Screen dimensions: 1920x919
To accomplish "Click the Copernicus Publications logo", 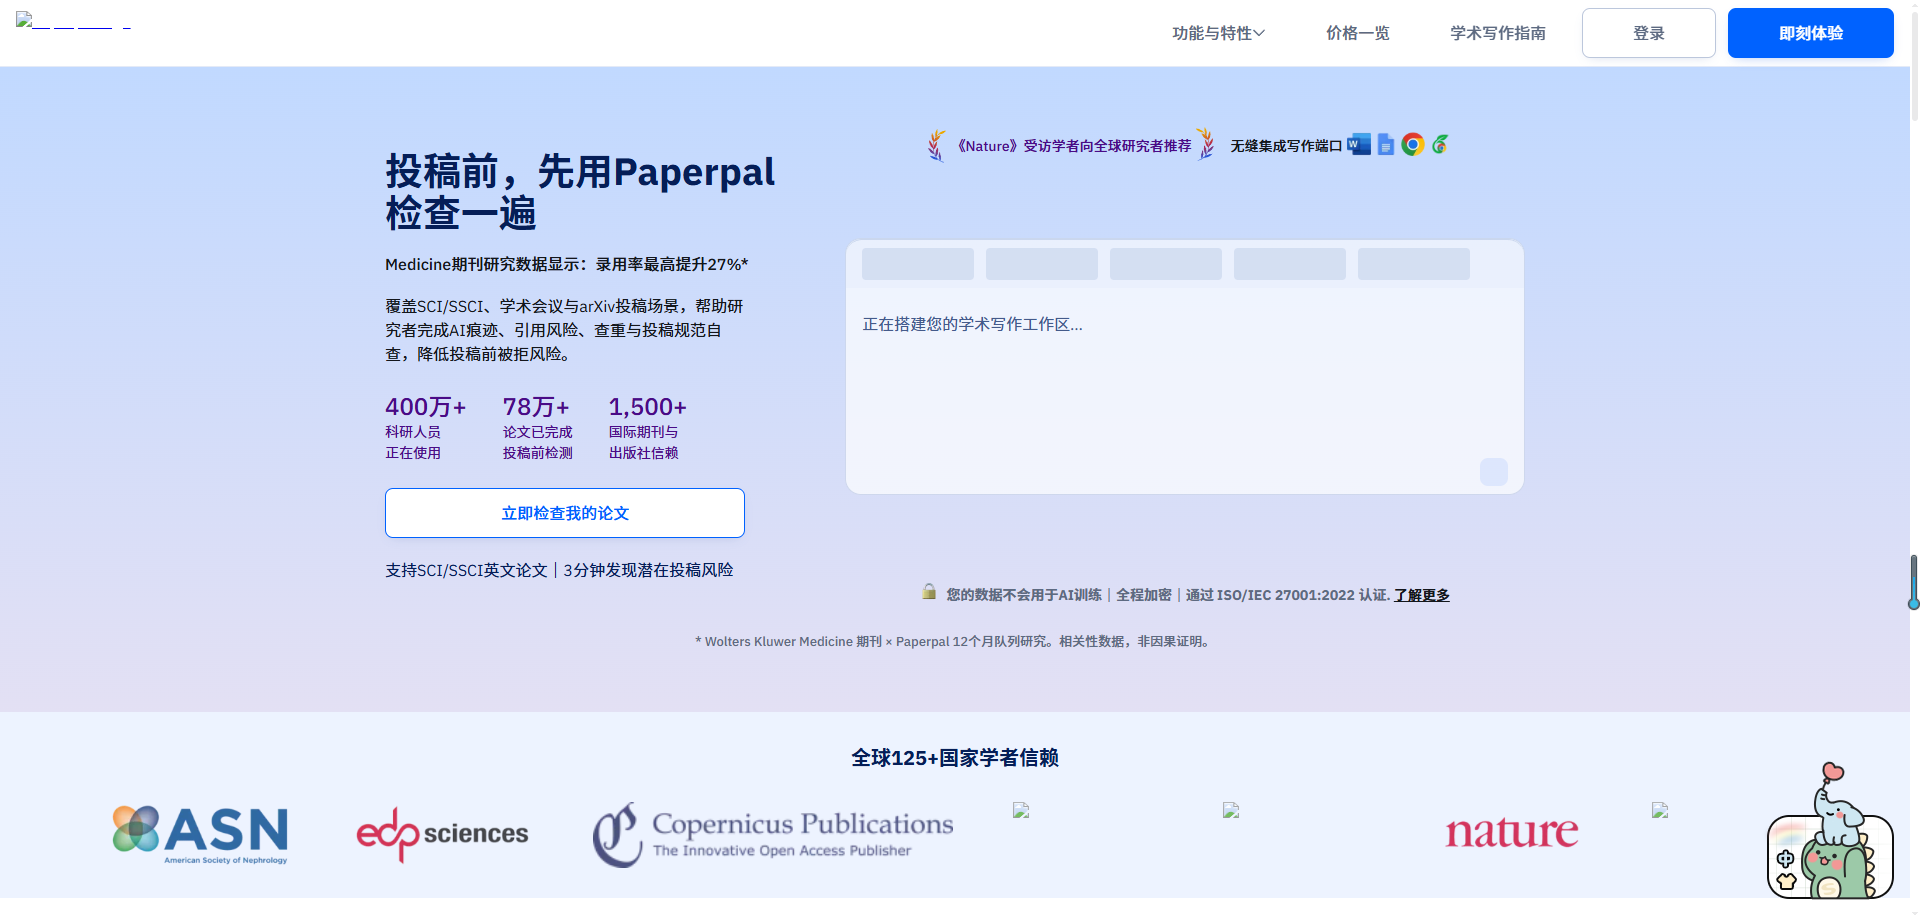I will tap(772, 834).
